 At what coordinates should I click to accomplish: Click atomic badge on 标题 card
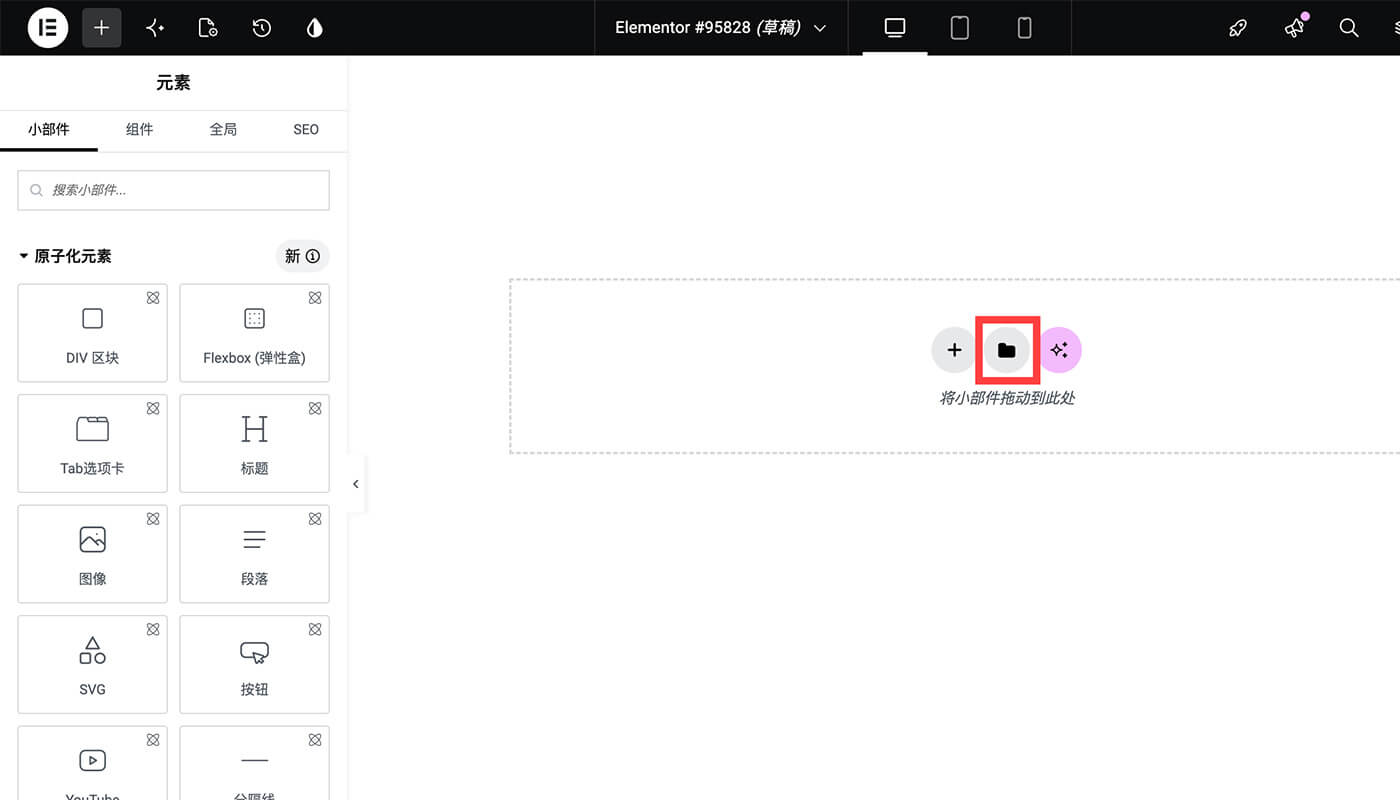tap(315, 408)
